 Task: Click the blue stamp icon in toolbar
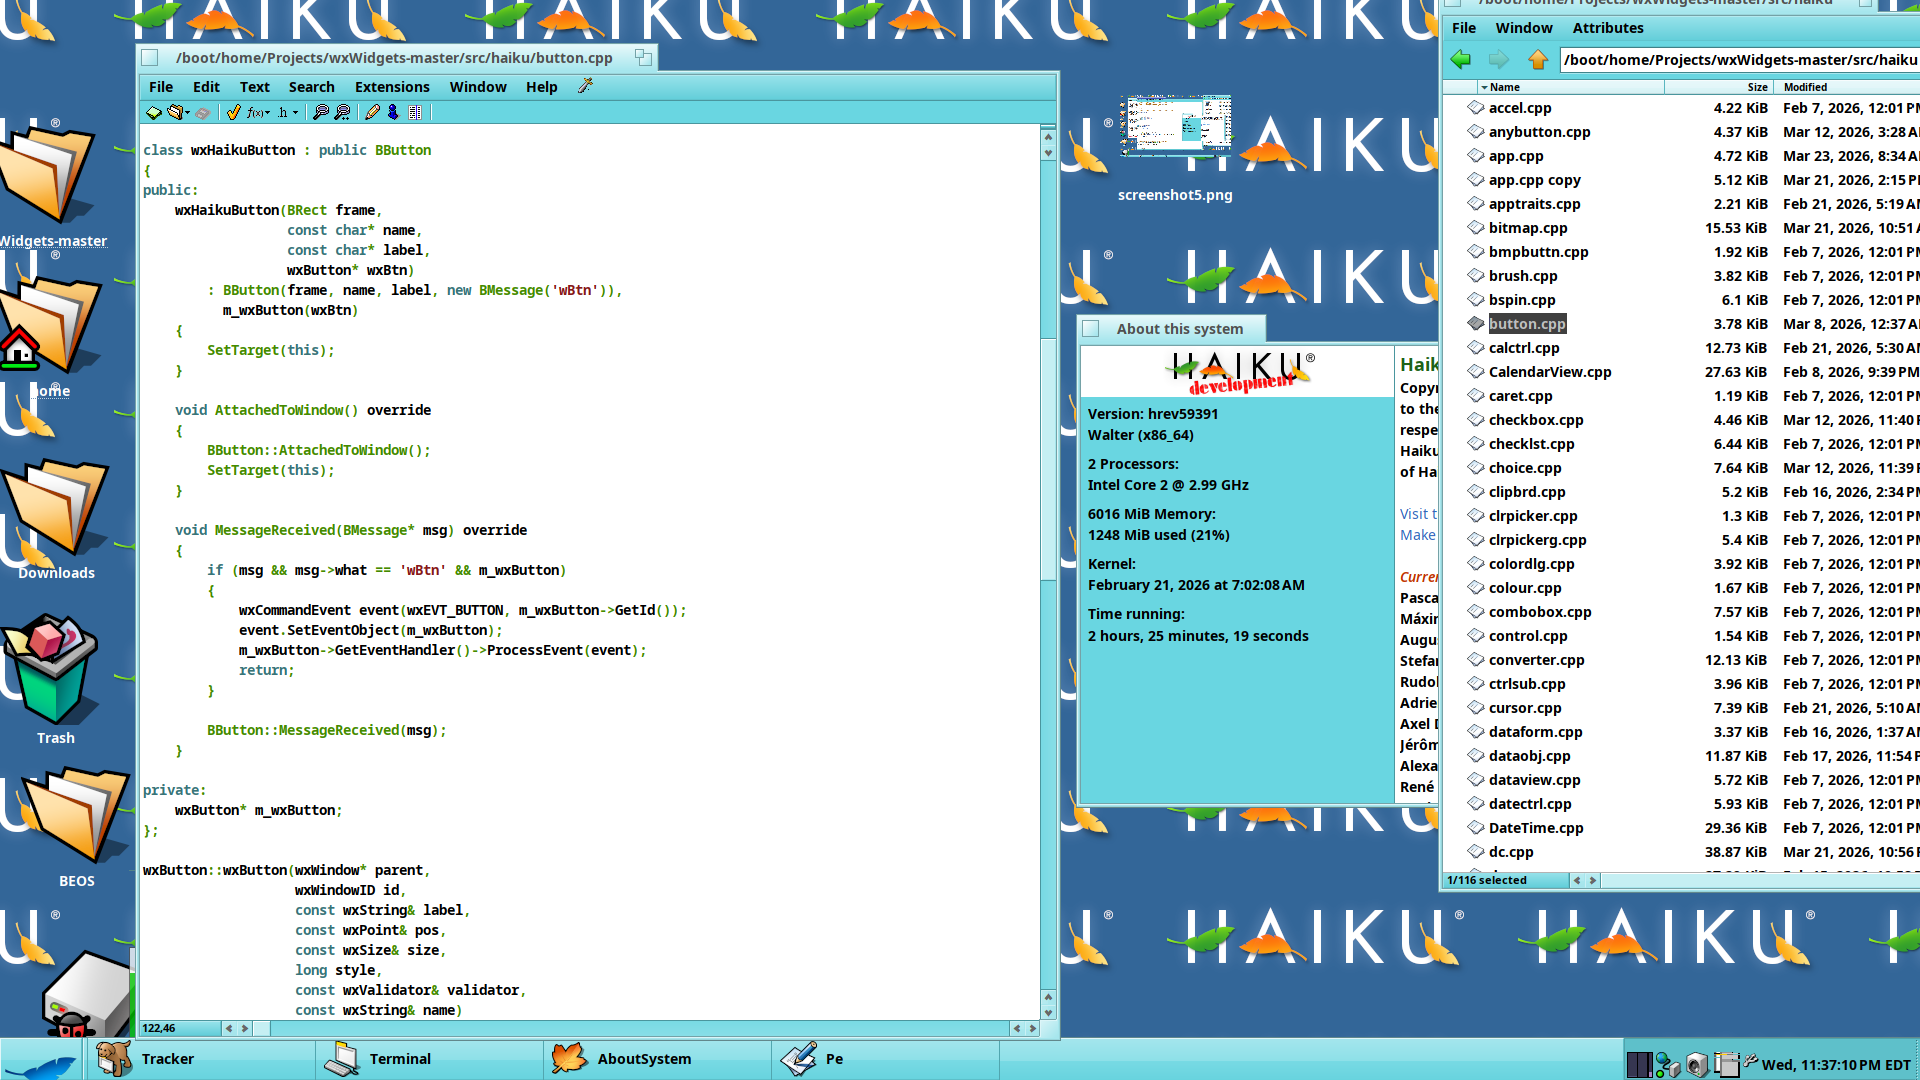coord(393,113)
